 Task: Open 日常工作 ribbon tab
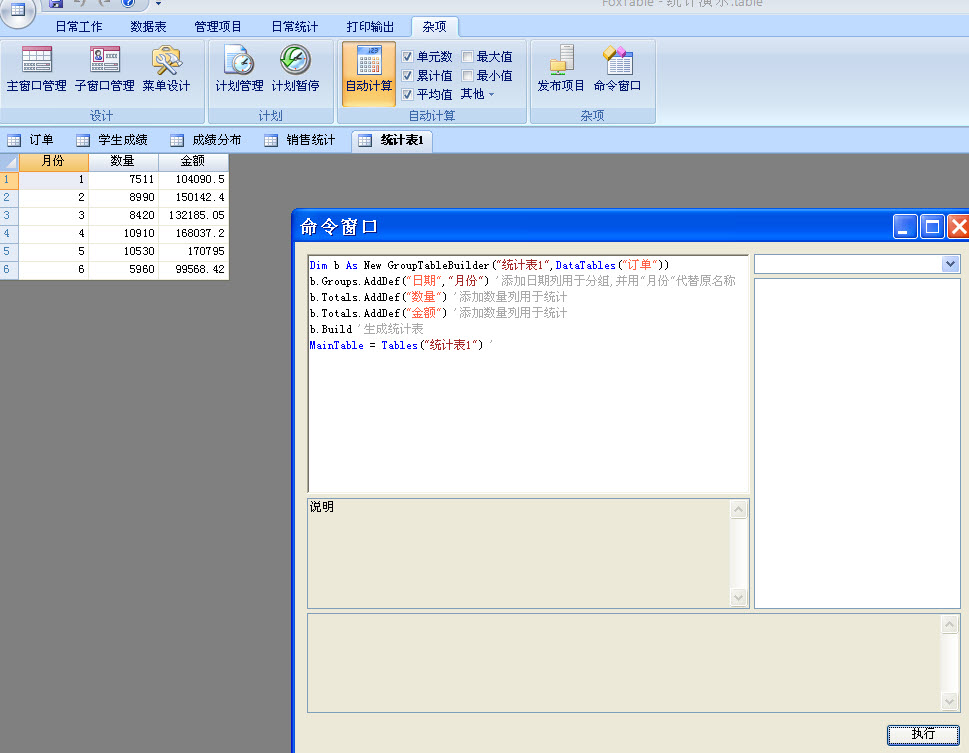click(79, 27)
